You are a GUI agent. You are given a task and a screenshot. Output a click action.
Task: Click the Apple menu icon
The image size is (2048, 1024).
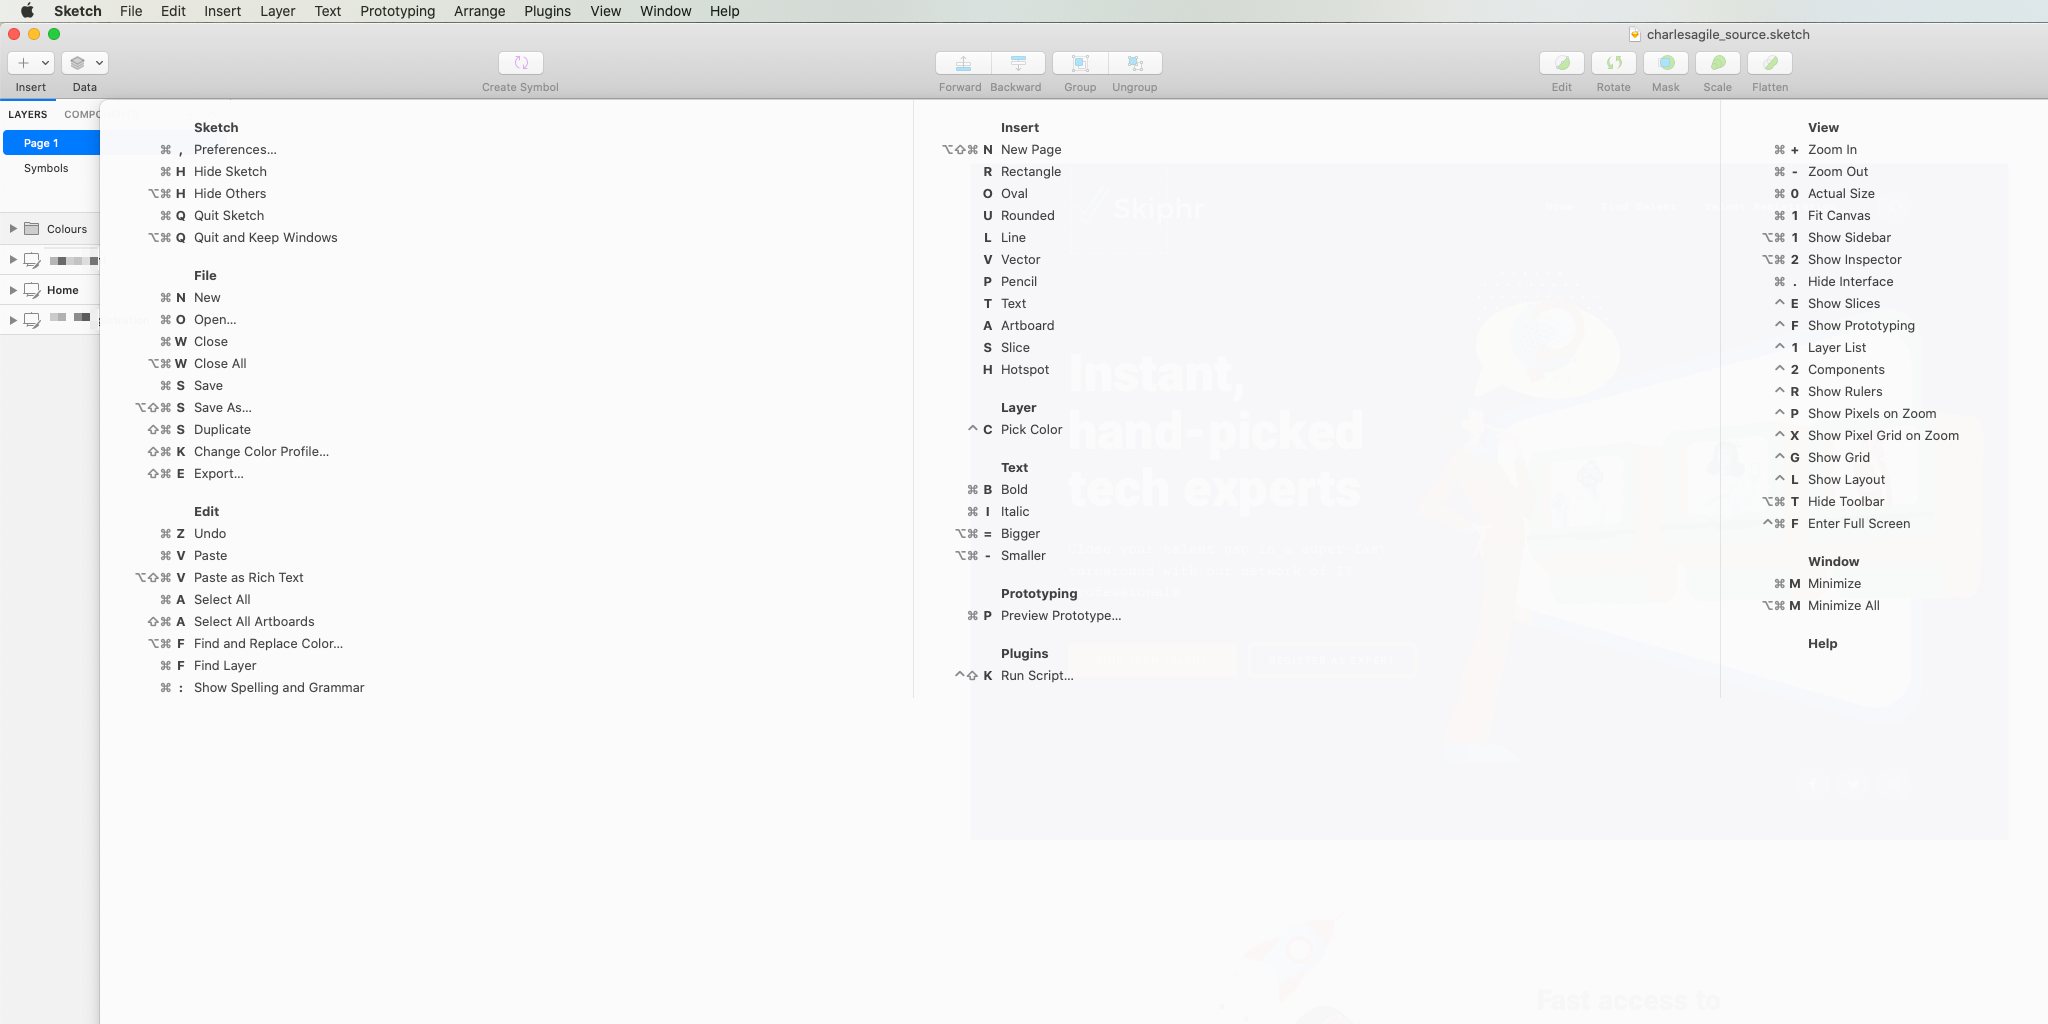click(x=26, y=11)
